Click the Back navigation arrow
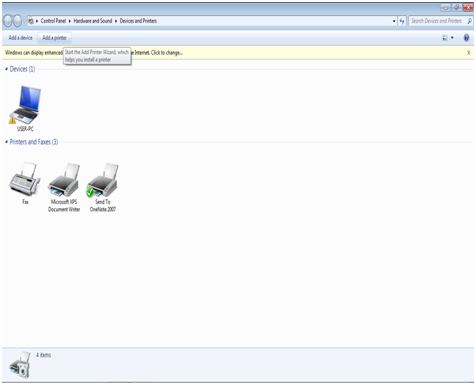This screenshot has width=476, height=385. 8,21
